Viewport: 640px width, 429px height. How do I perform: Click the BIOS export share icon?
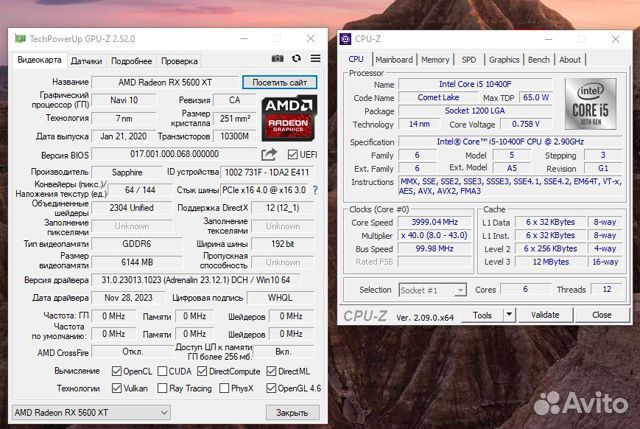[x=269, y=154]
